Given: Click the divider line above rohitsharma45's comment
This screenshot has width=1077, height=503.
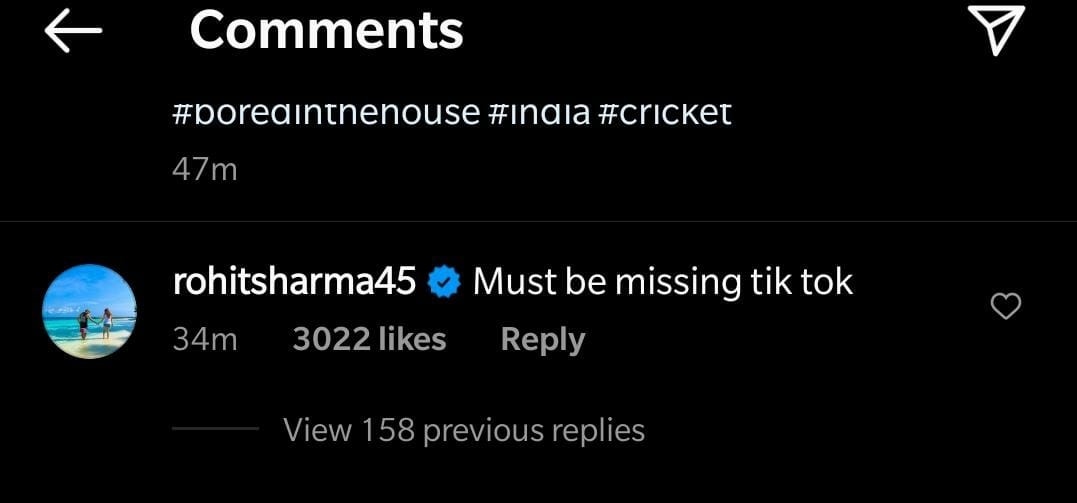Looking at the screenshot, I should (x=538, y=220).
